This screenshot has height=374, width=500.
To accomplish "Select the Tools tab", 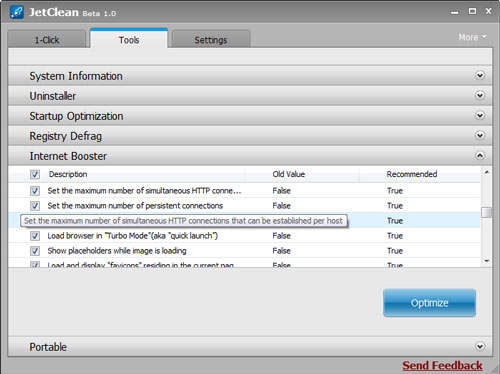I will pyautogui.click(x=129, y=39).
